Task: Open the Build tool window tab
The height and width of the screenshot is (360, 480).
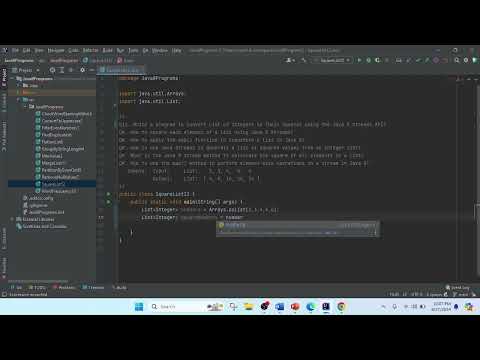Action: click(119, 287)
